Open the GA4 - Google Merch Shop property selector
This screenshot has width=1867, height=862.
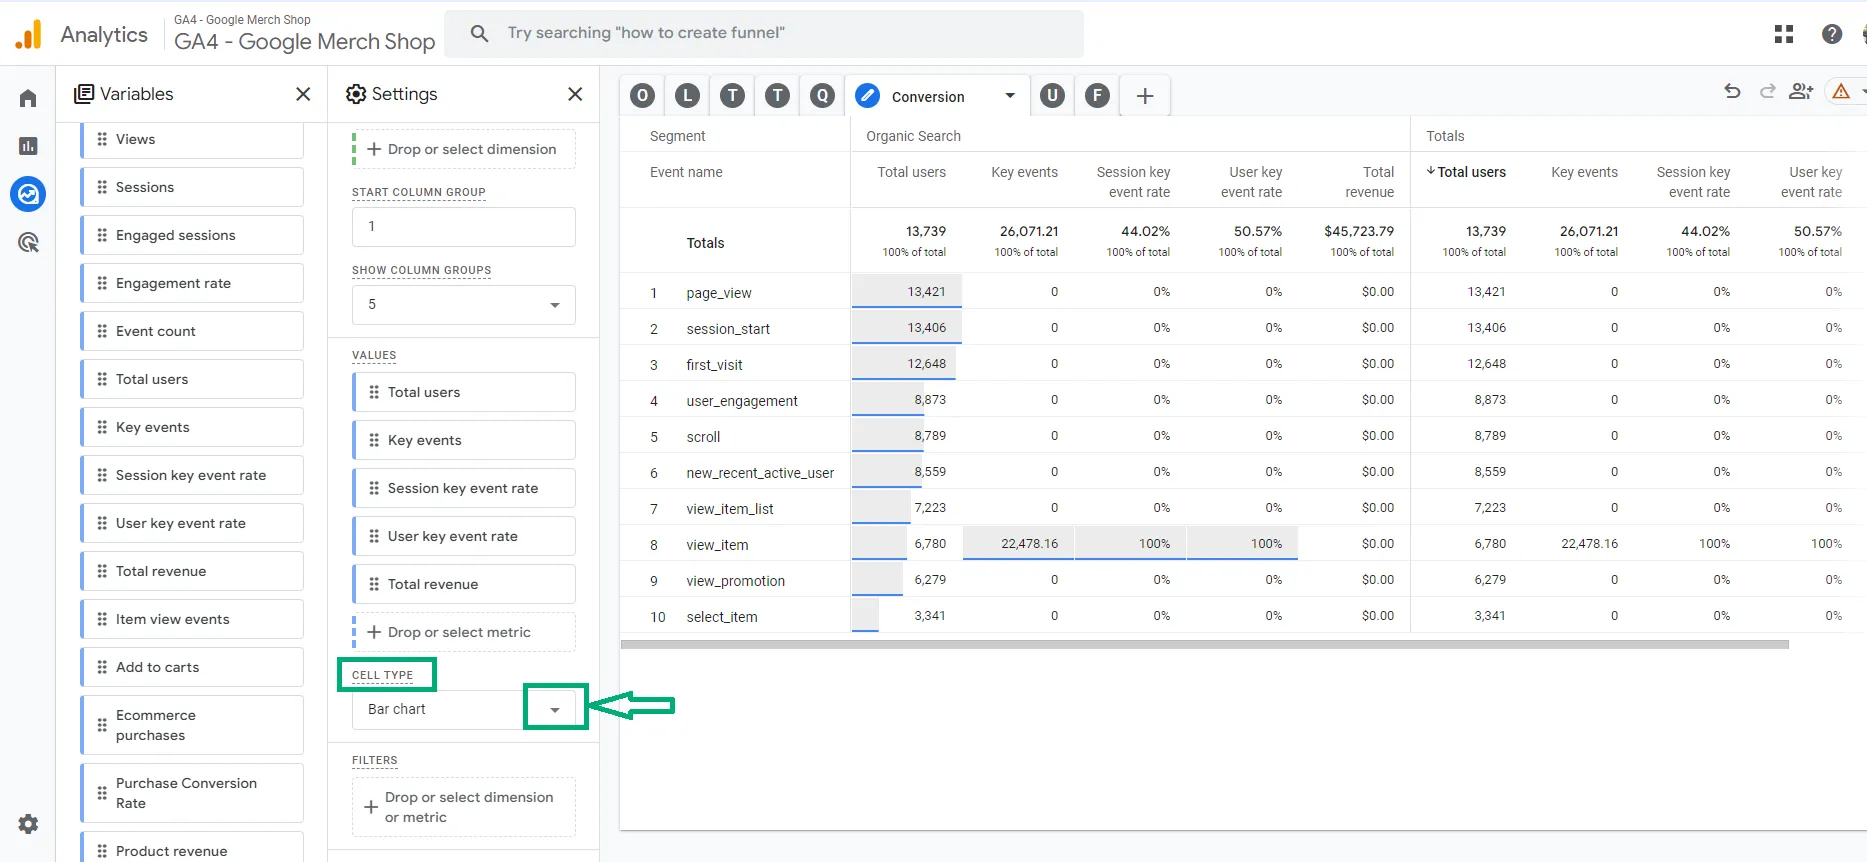tap(304, 34)
